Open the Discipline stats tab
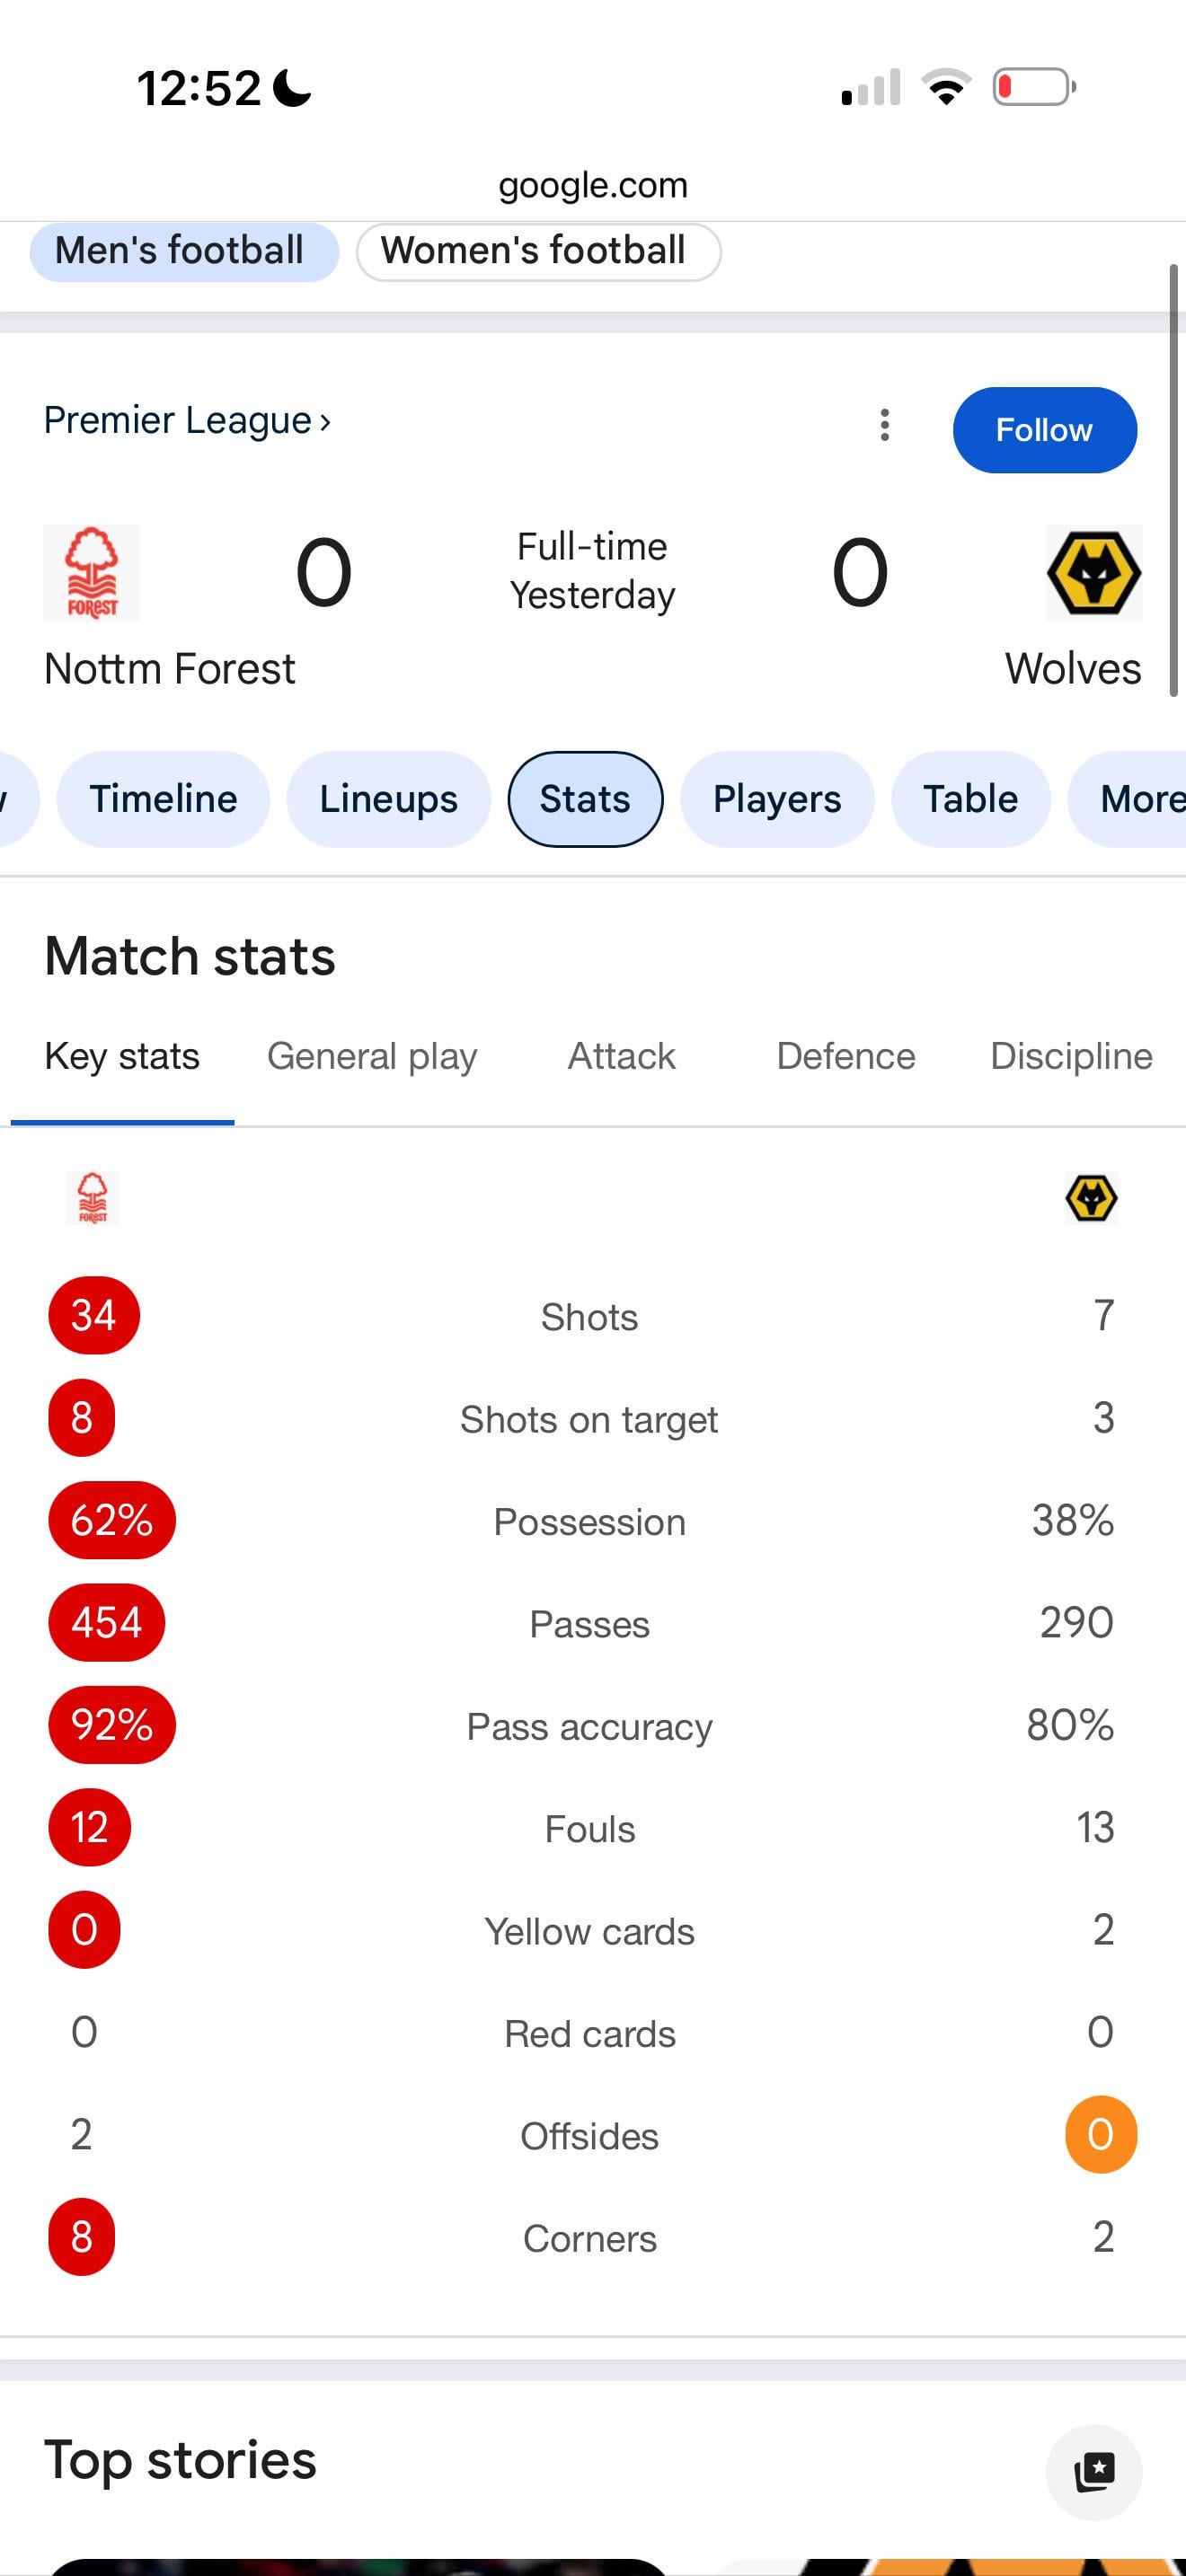Screen dimensions: 1186x2576 (x=1070, y=1056)
